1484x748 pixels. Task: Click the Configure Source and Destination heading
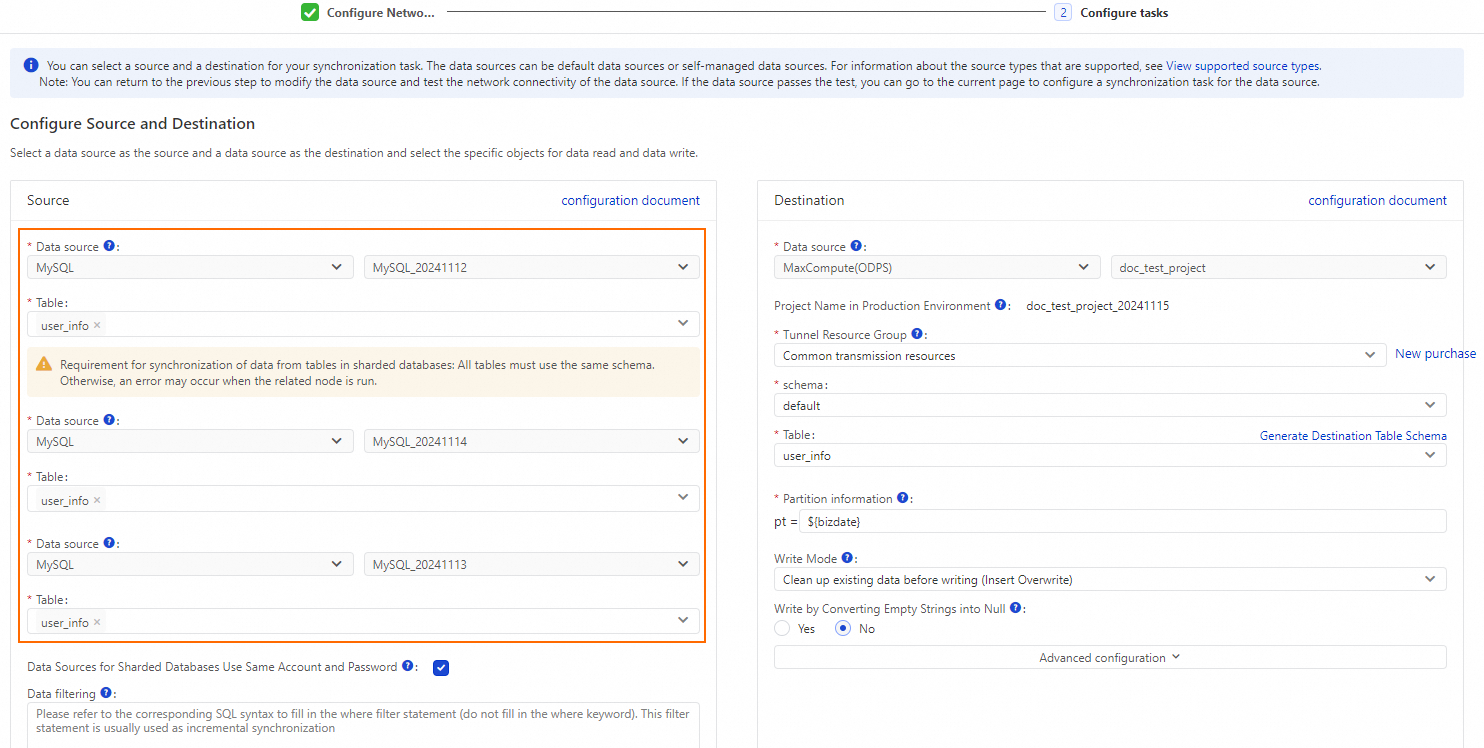pyautogui.click(x=132, y=124)
